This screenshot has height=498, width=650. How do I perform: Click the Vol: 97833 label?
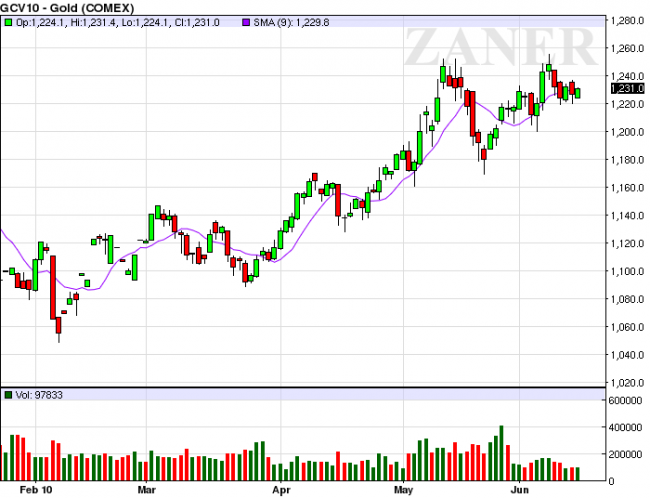pos(39,395)
